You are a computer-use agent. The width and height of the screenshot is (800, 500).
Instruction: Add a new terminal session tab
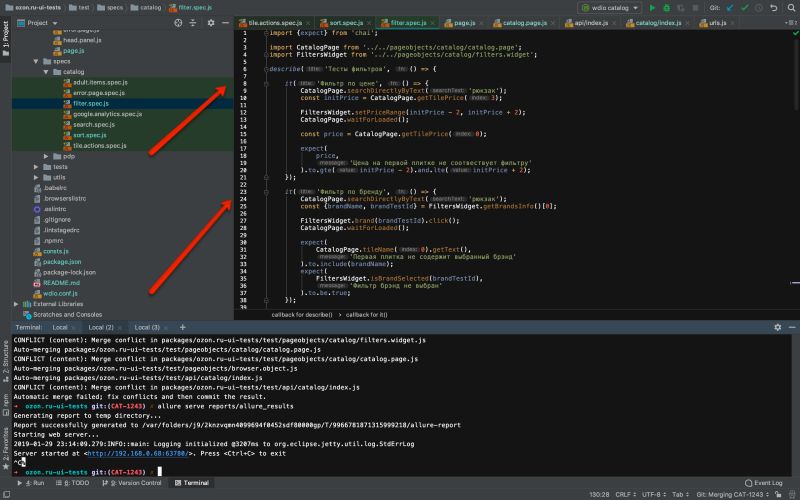point(183,327)
